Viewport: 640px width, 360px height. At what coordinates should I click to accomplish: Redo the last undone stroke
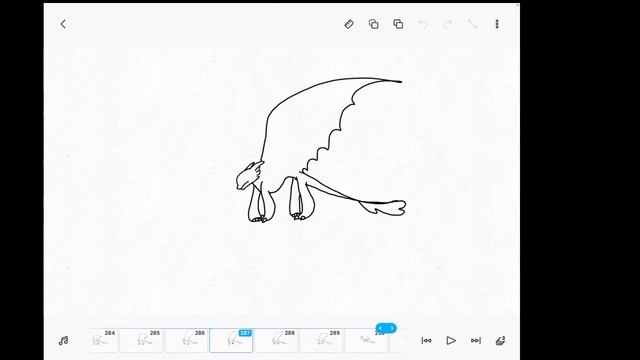[448, 24]
